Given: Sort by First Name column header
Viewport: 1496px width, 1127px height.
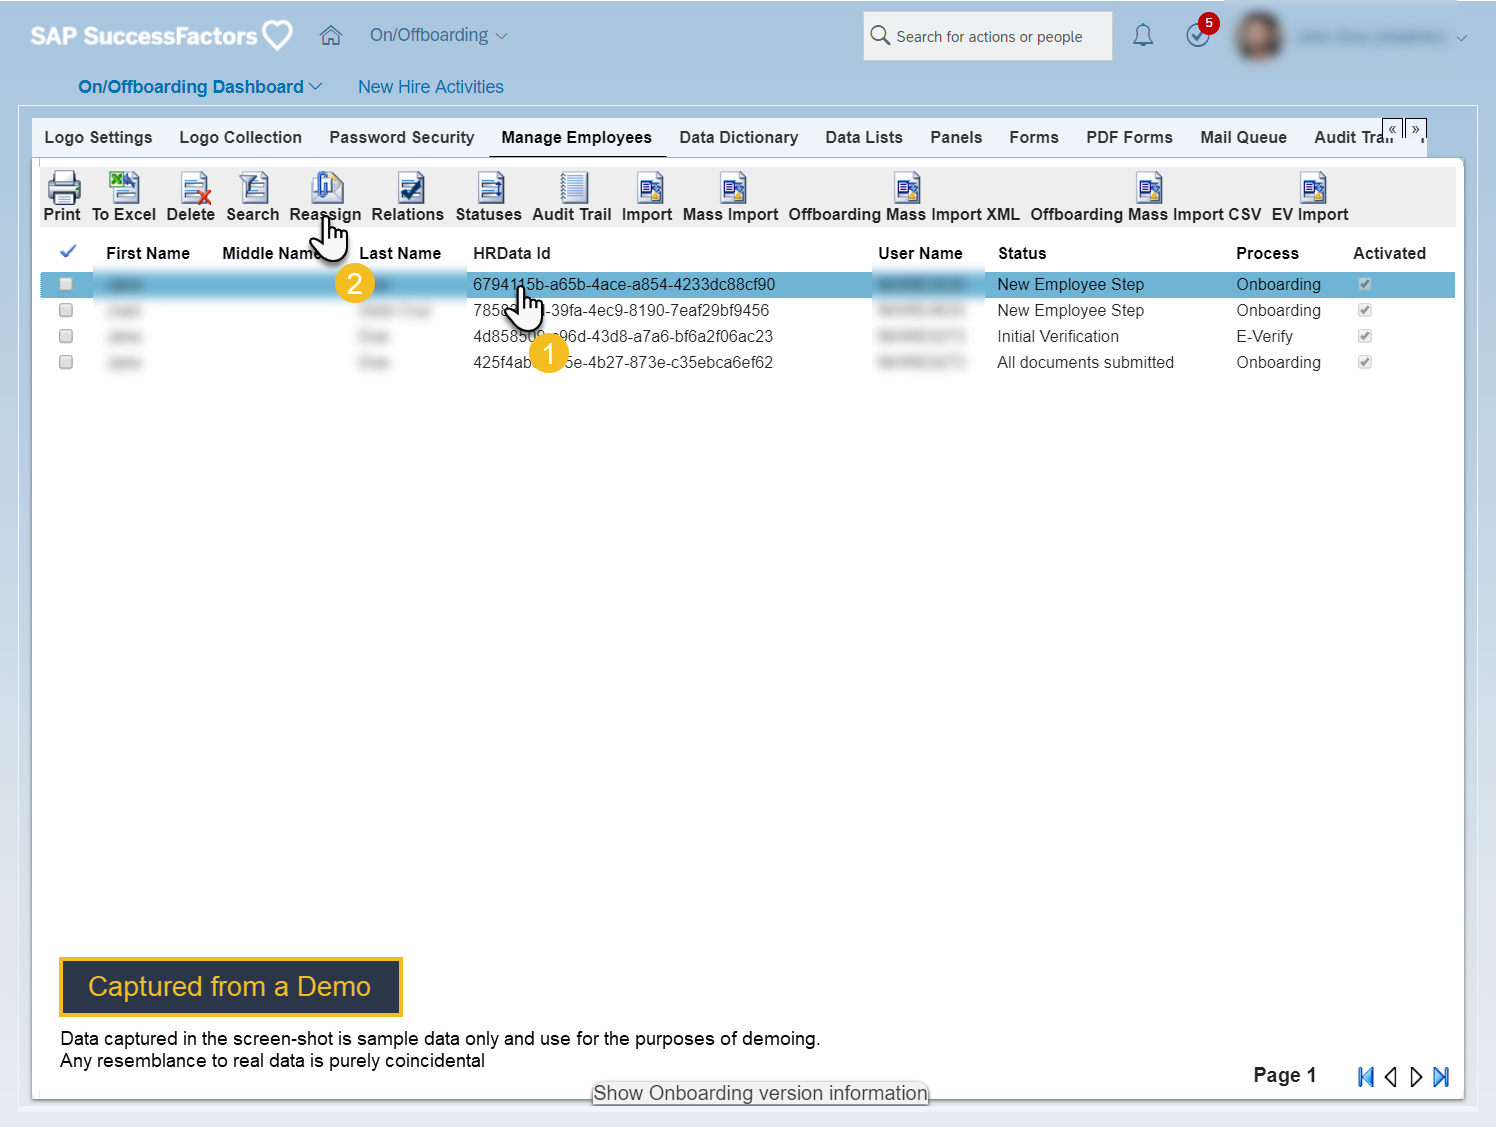Looking at the screenshot, I should [x=148, y=253].
